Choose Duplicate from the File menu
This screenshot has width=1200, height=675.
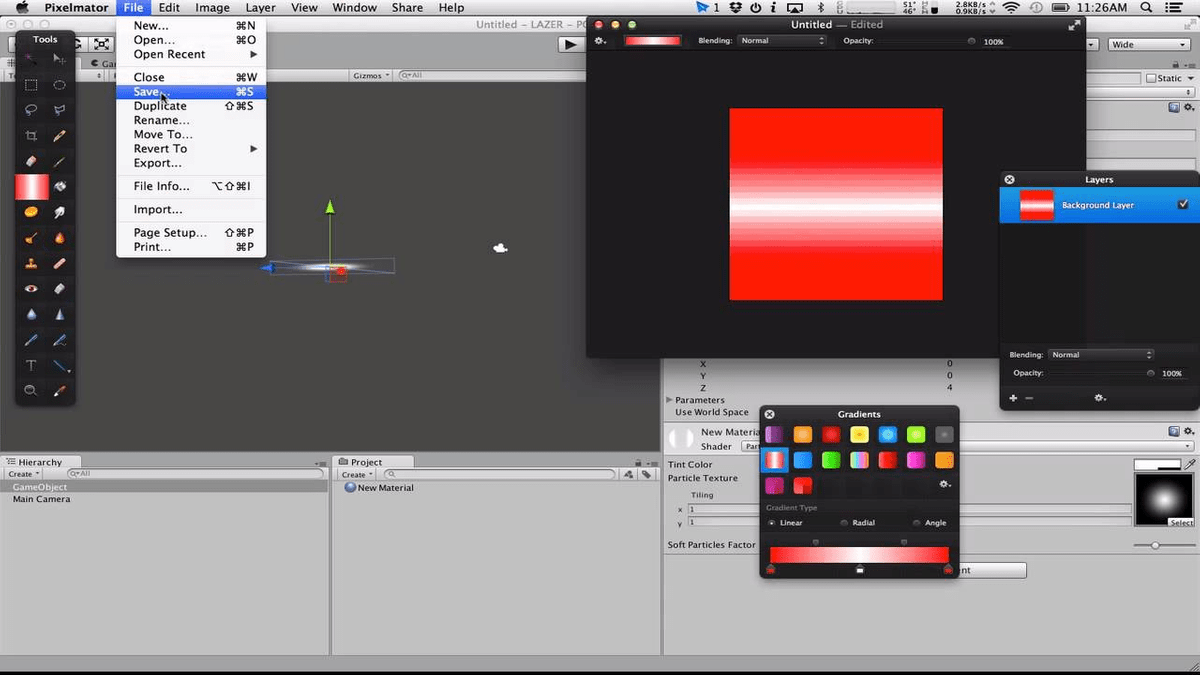pos(160,106)
